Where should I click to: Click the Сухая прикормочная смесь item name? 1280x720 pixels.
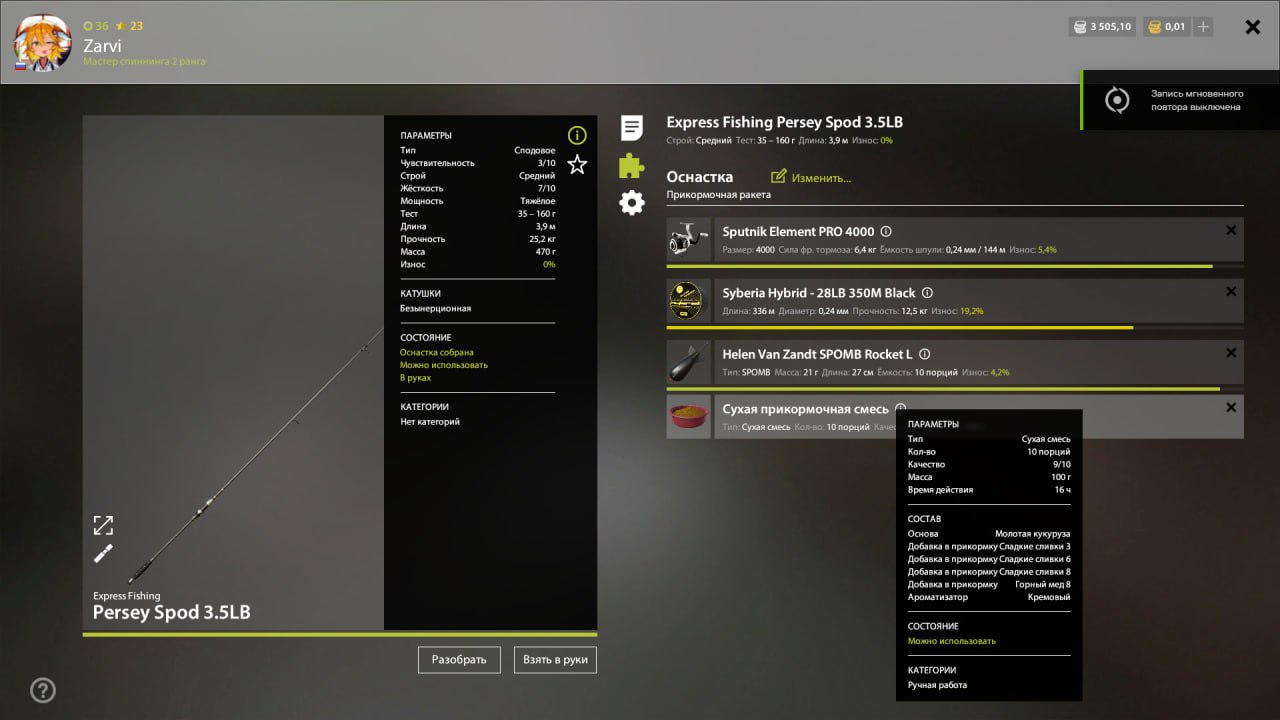[x=806, y=409]
